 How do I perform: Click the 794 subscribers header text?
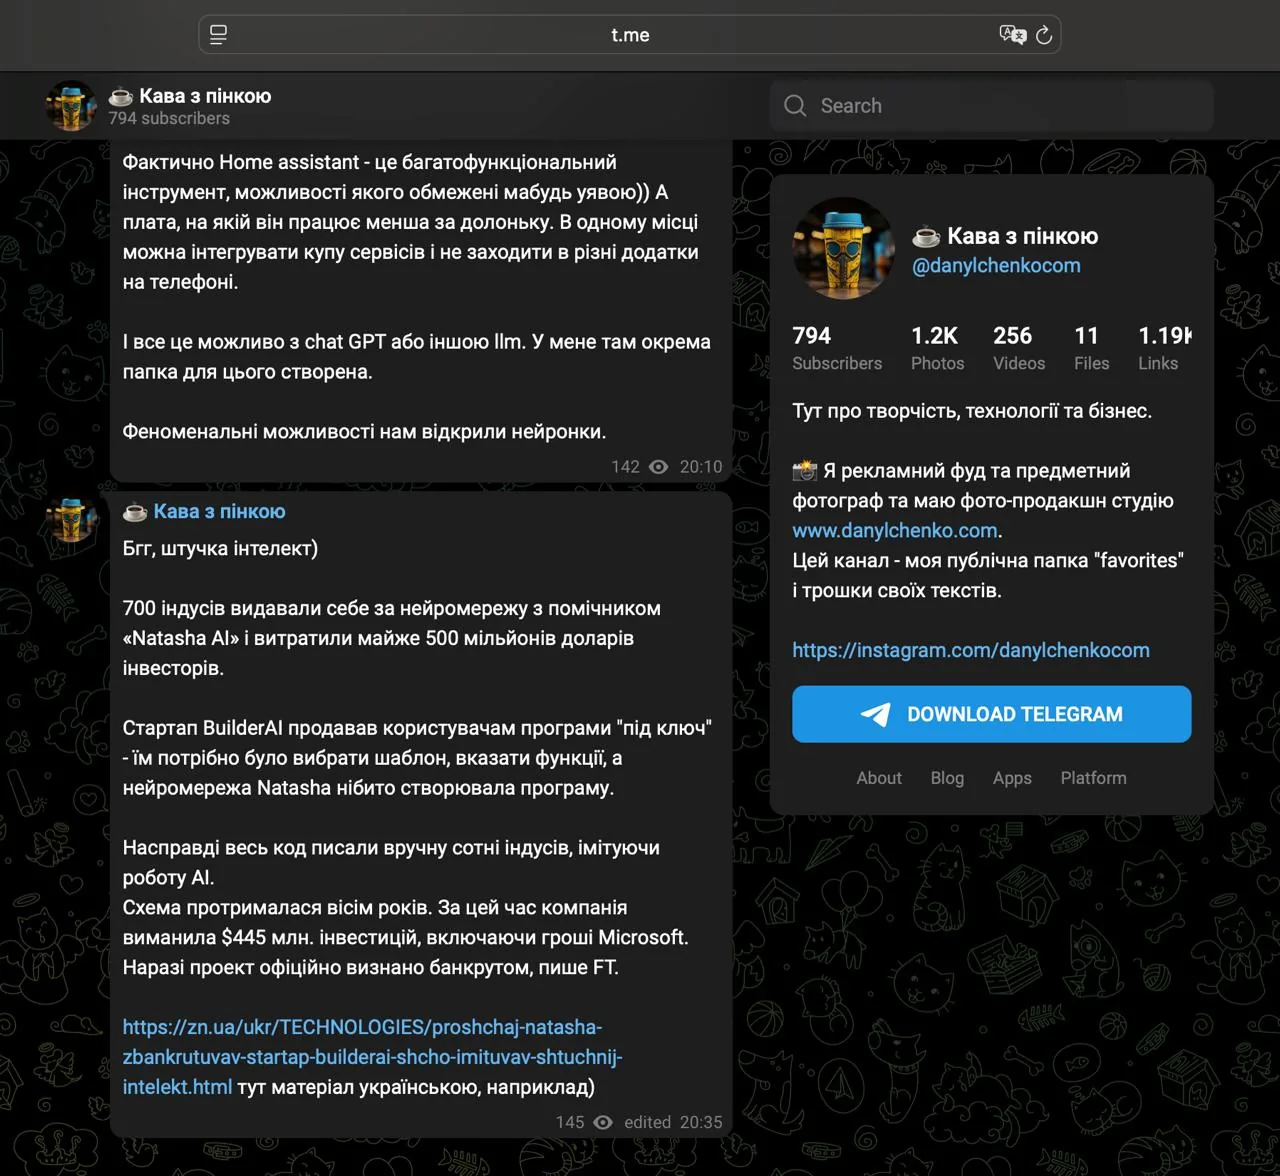[x=169, y=118]
